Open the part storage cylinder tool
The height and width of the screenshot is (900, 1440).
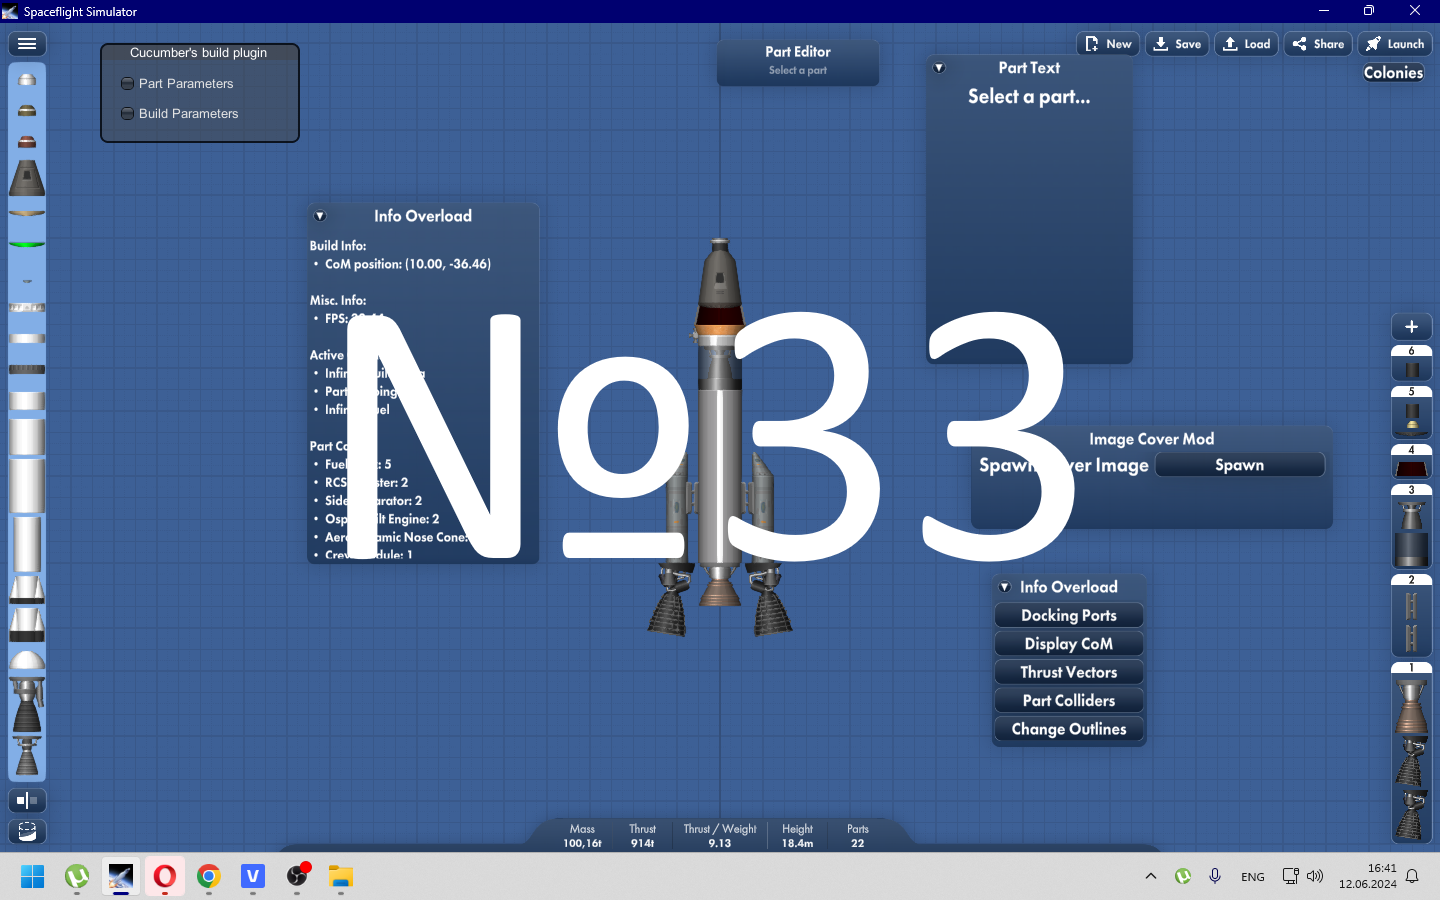point(27,832)
